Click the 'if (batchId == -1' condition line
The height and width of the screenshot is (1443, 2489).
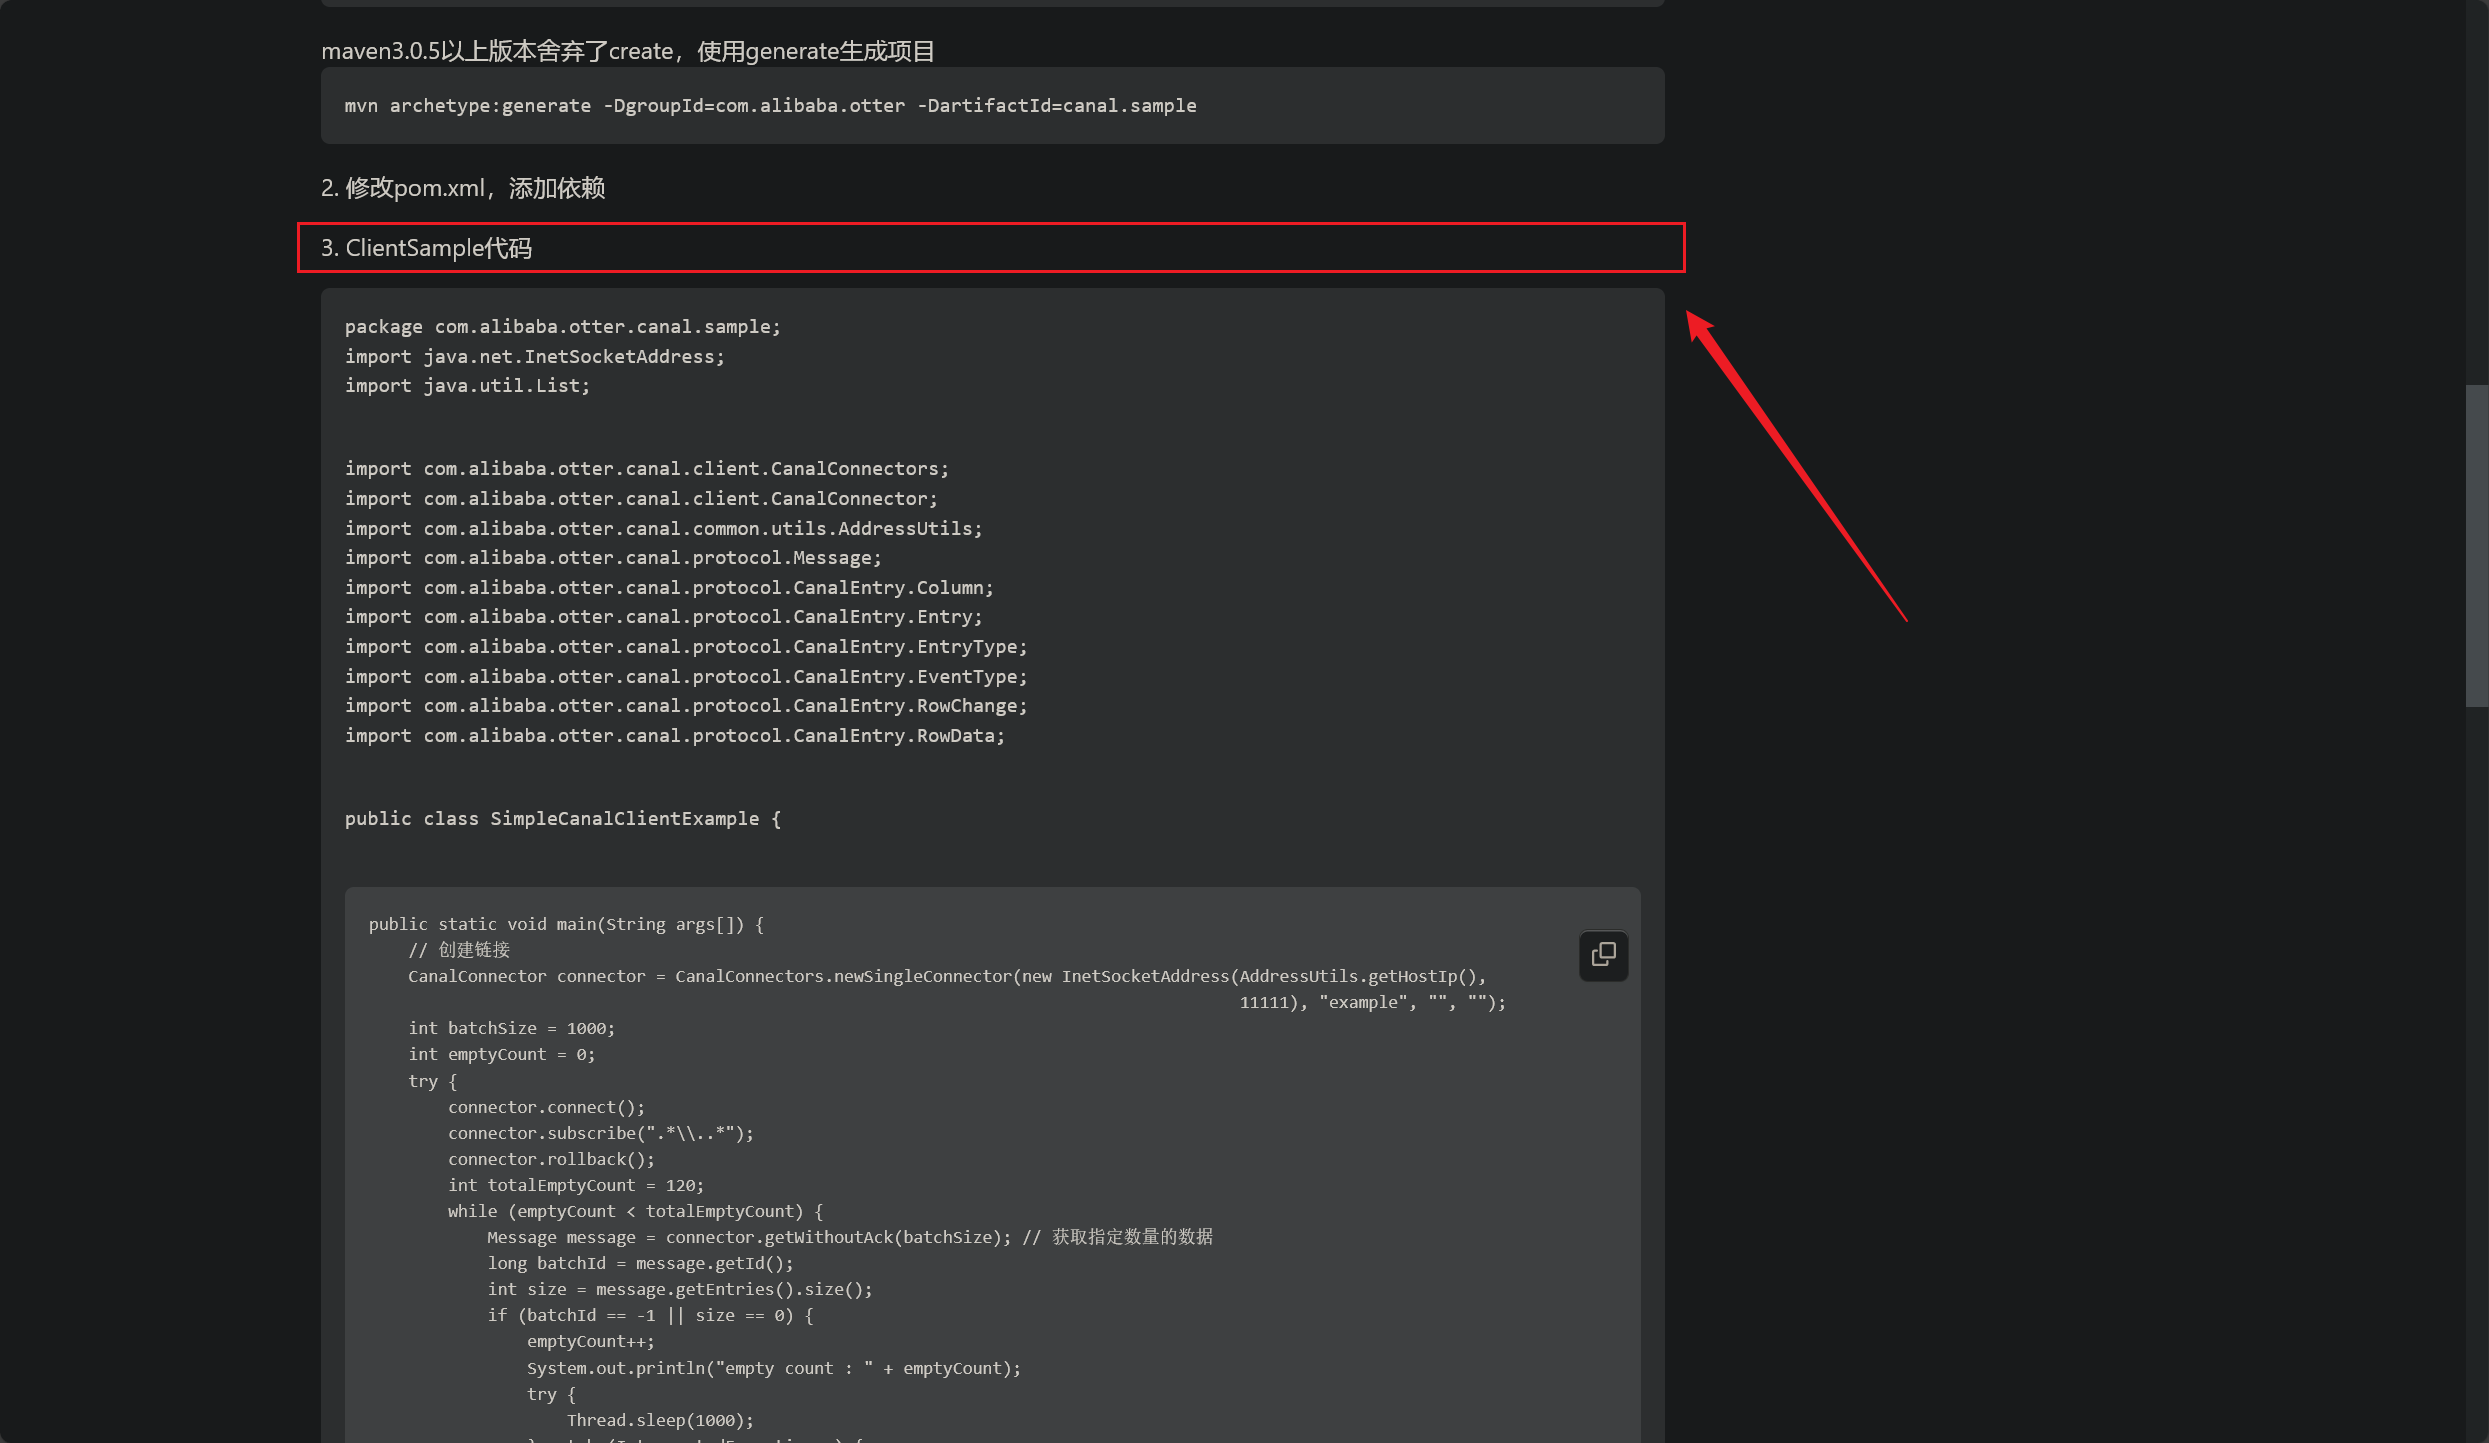tap(650, 1316)
